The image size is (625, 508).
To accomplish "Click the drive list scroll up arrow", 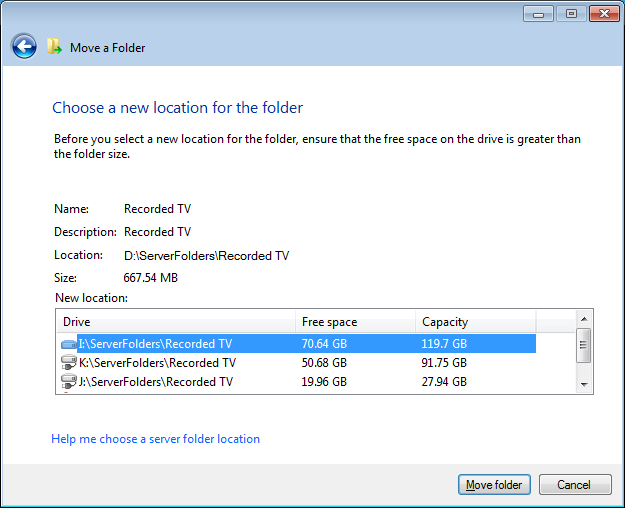I will pos(584,319).
